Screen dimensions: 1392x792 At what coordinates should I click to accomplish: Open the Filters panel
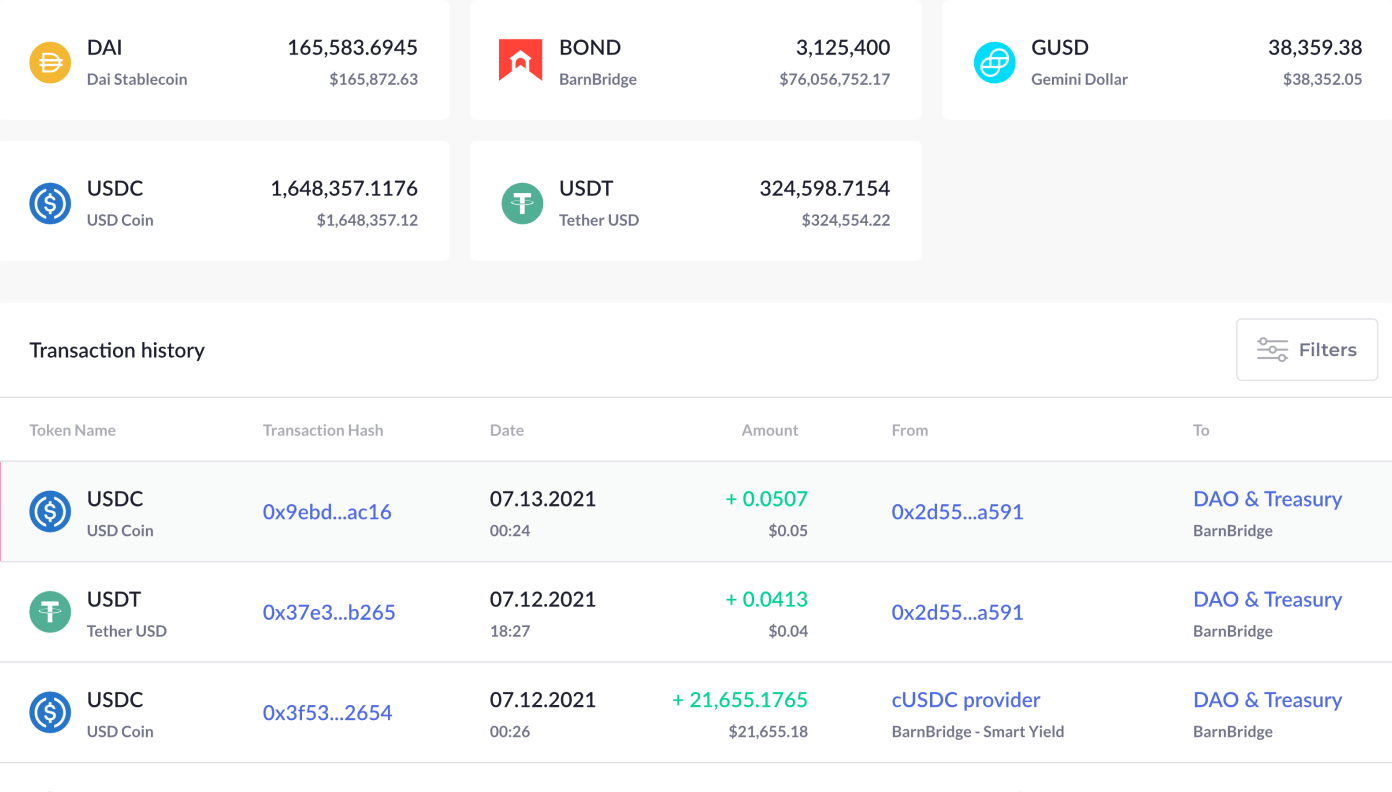1306,350
